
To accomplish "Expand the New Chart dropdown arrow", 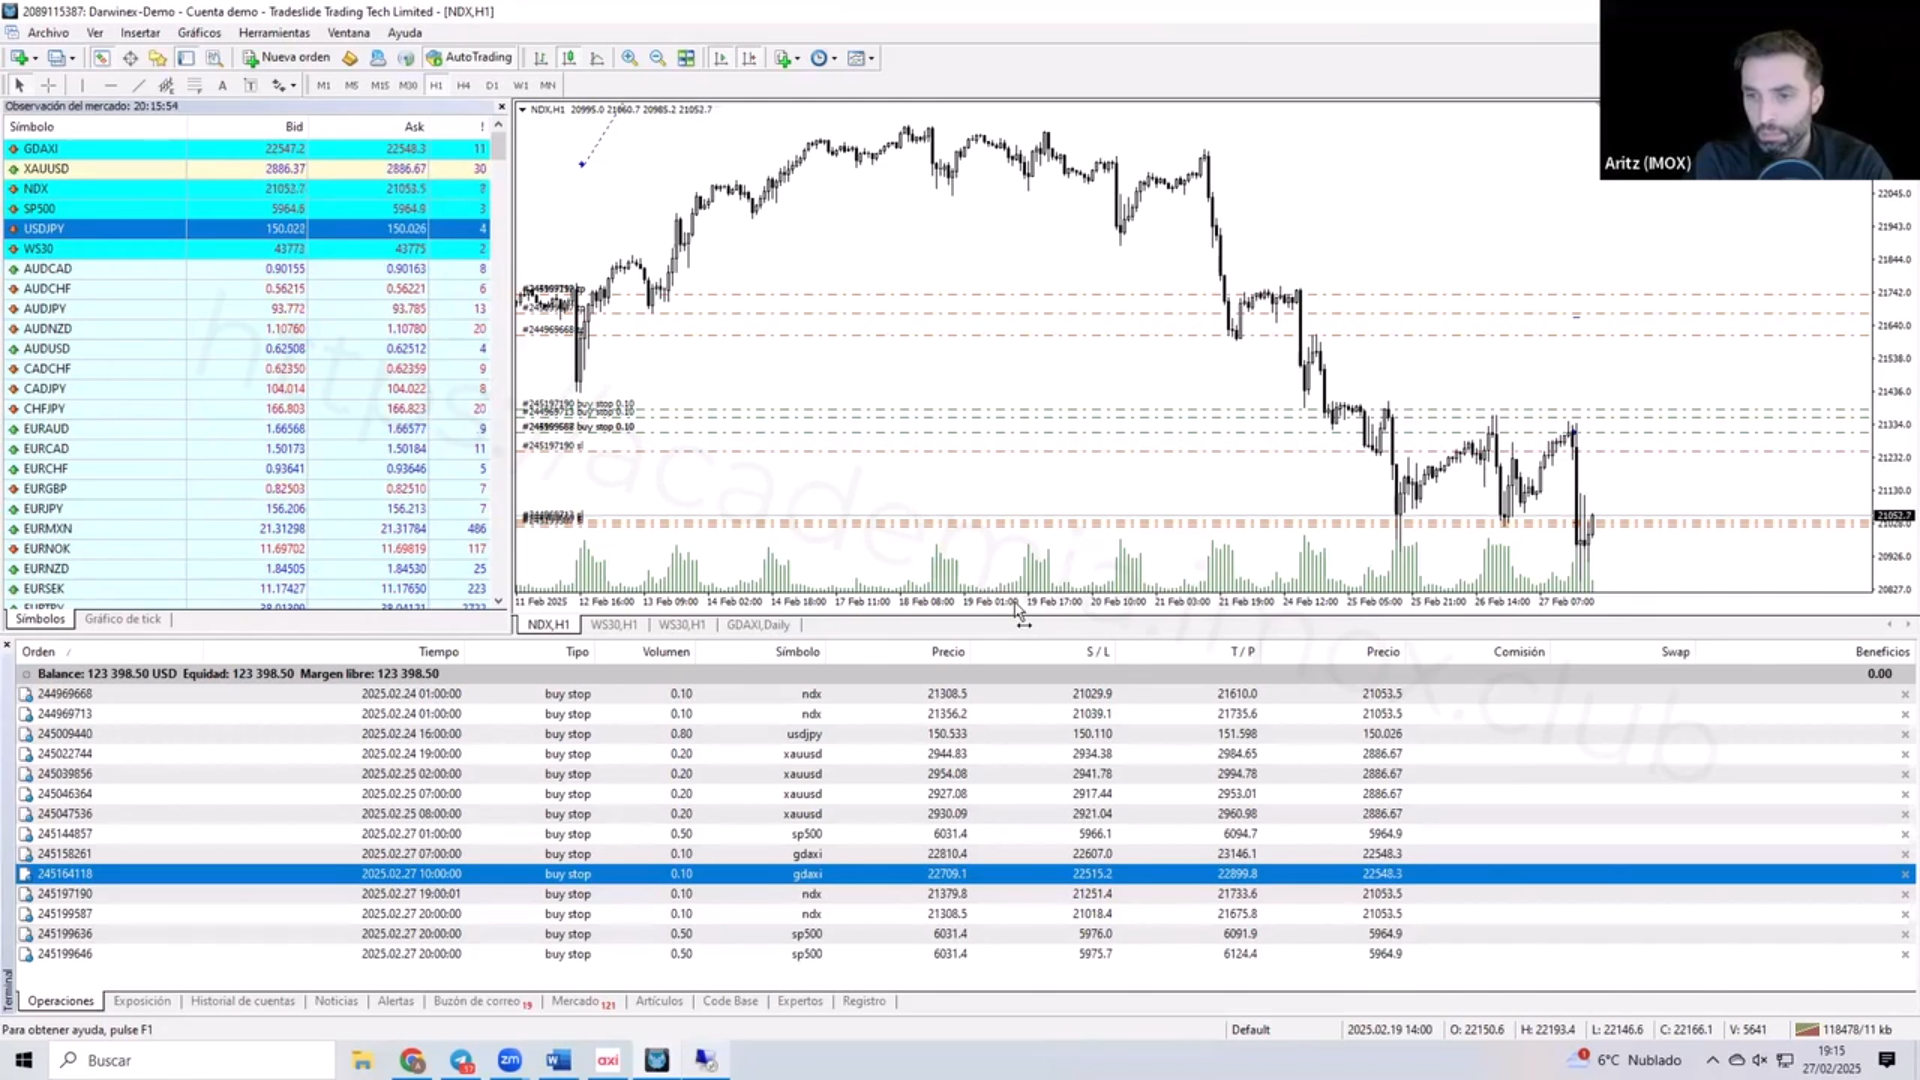I will [35, 58].
